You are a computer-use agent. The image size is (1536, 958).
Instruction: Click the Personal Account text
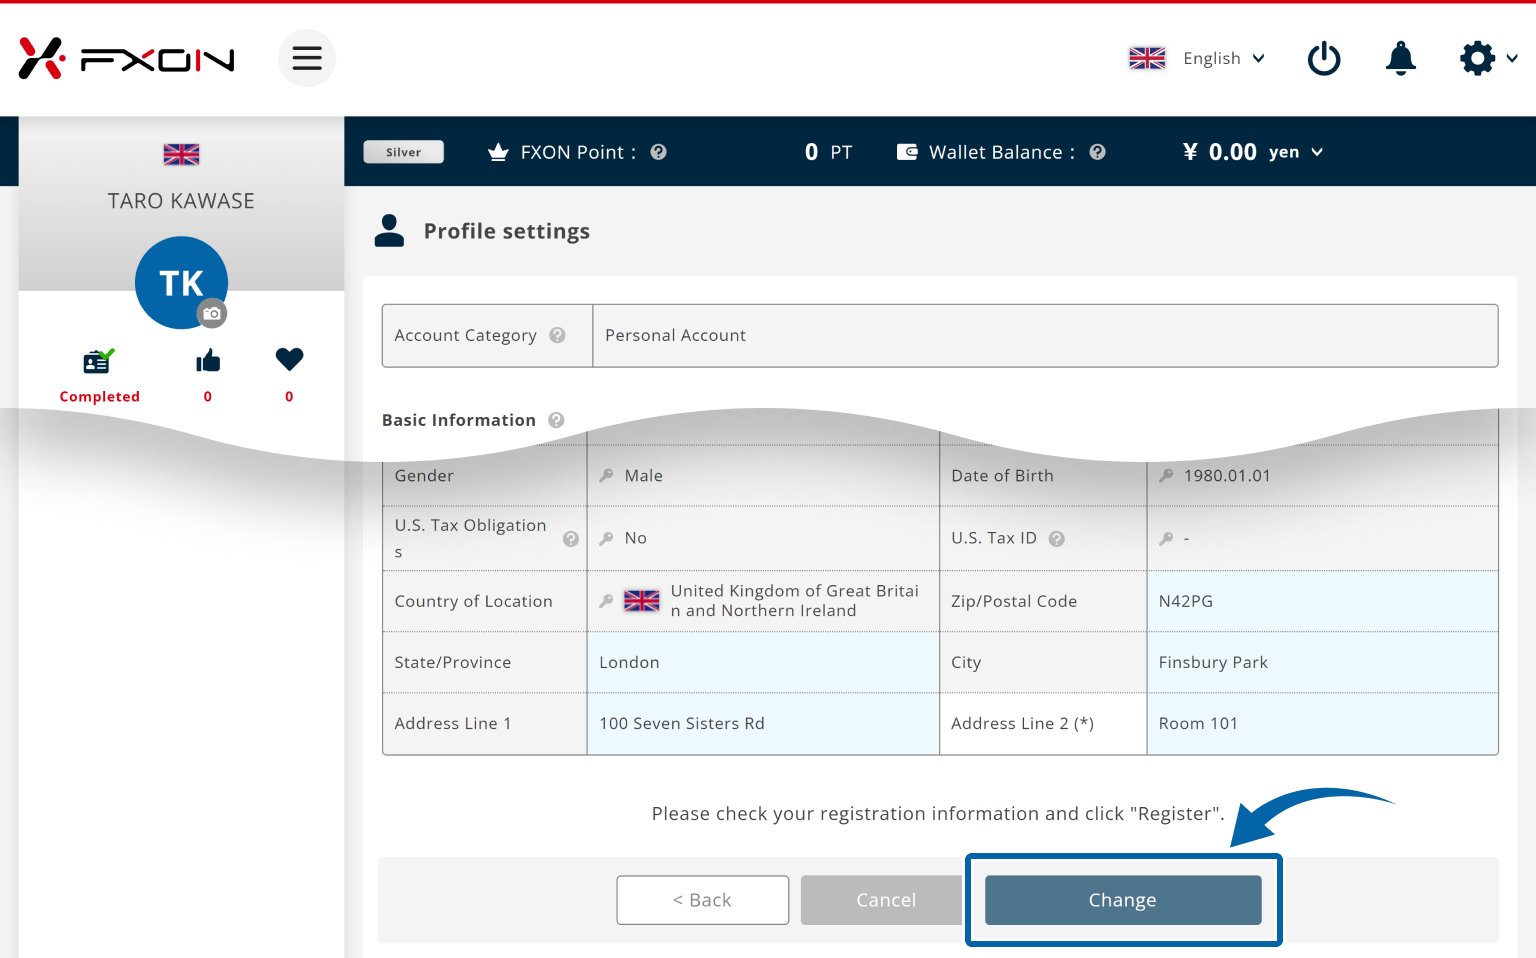pos(675,335)
